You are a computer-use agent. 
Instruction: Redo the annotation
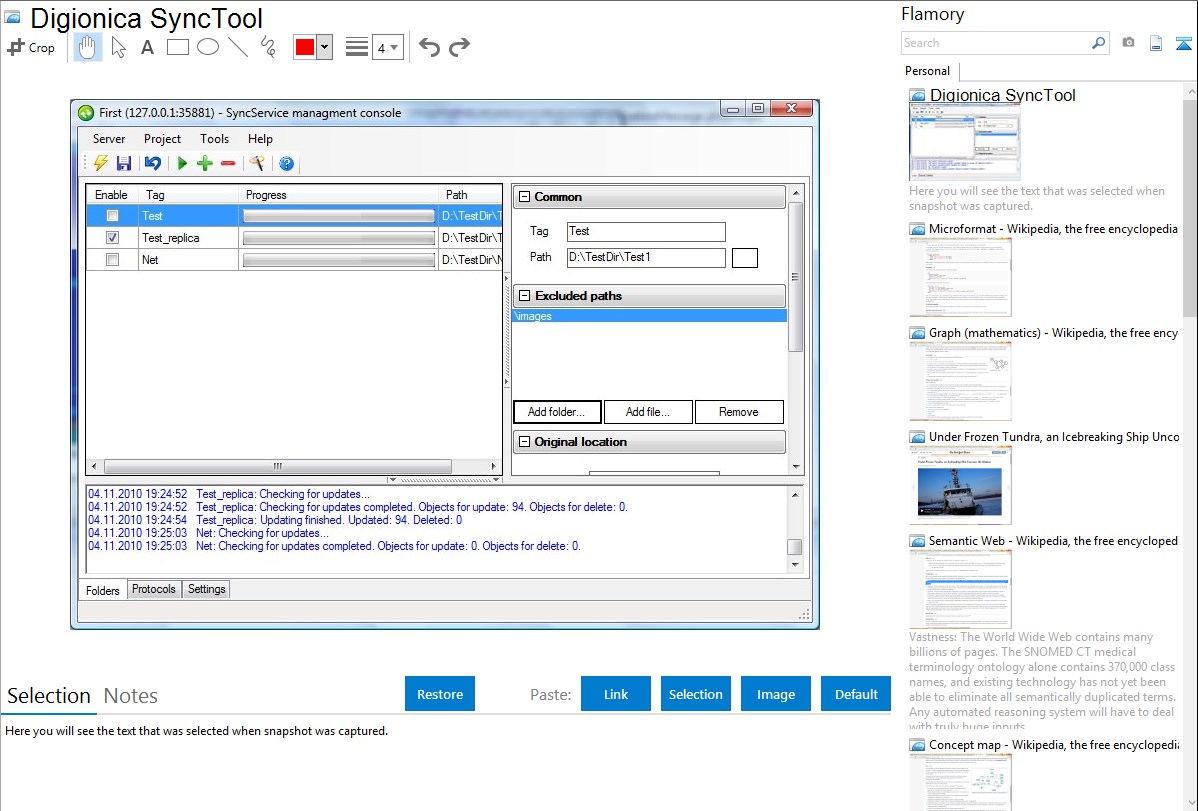(459, 47)
